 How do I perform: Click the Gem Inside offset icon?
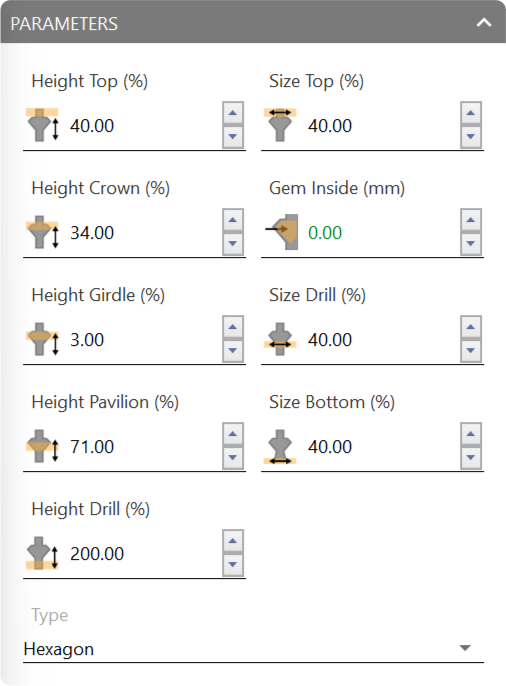point(282,232)
